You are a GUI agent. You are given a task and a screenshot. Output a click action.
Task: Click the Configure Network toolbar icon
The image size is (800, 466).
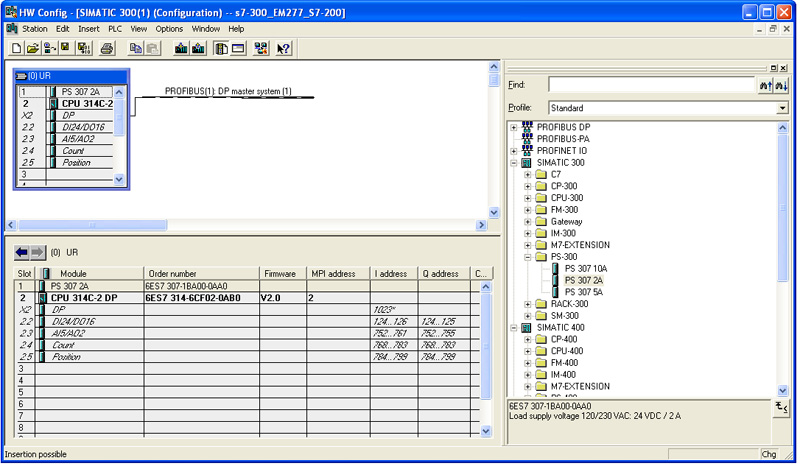(x=261, y=48)
